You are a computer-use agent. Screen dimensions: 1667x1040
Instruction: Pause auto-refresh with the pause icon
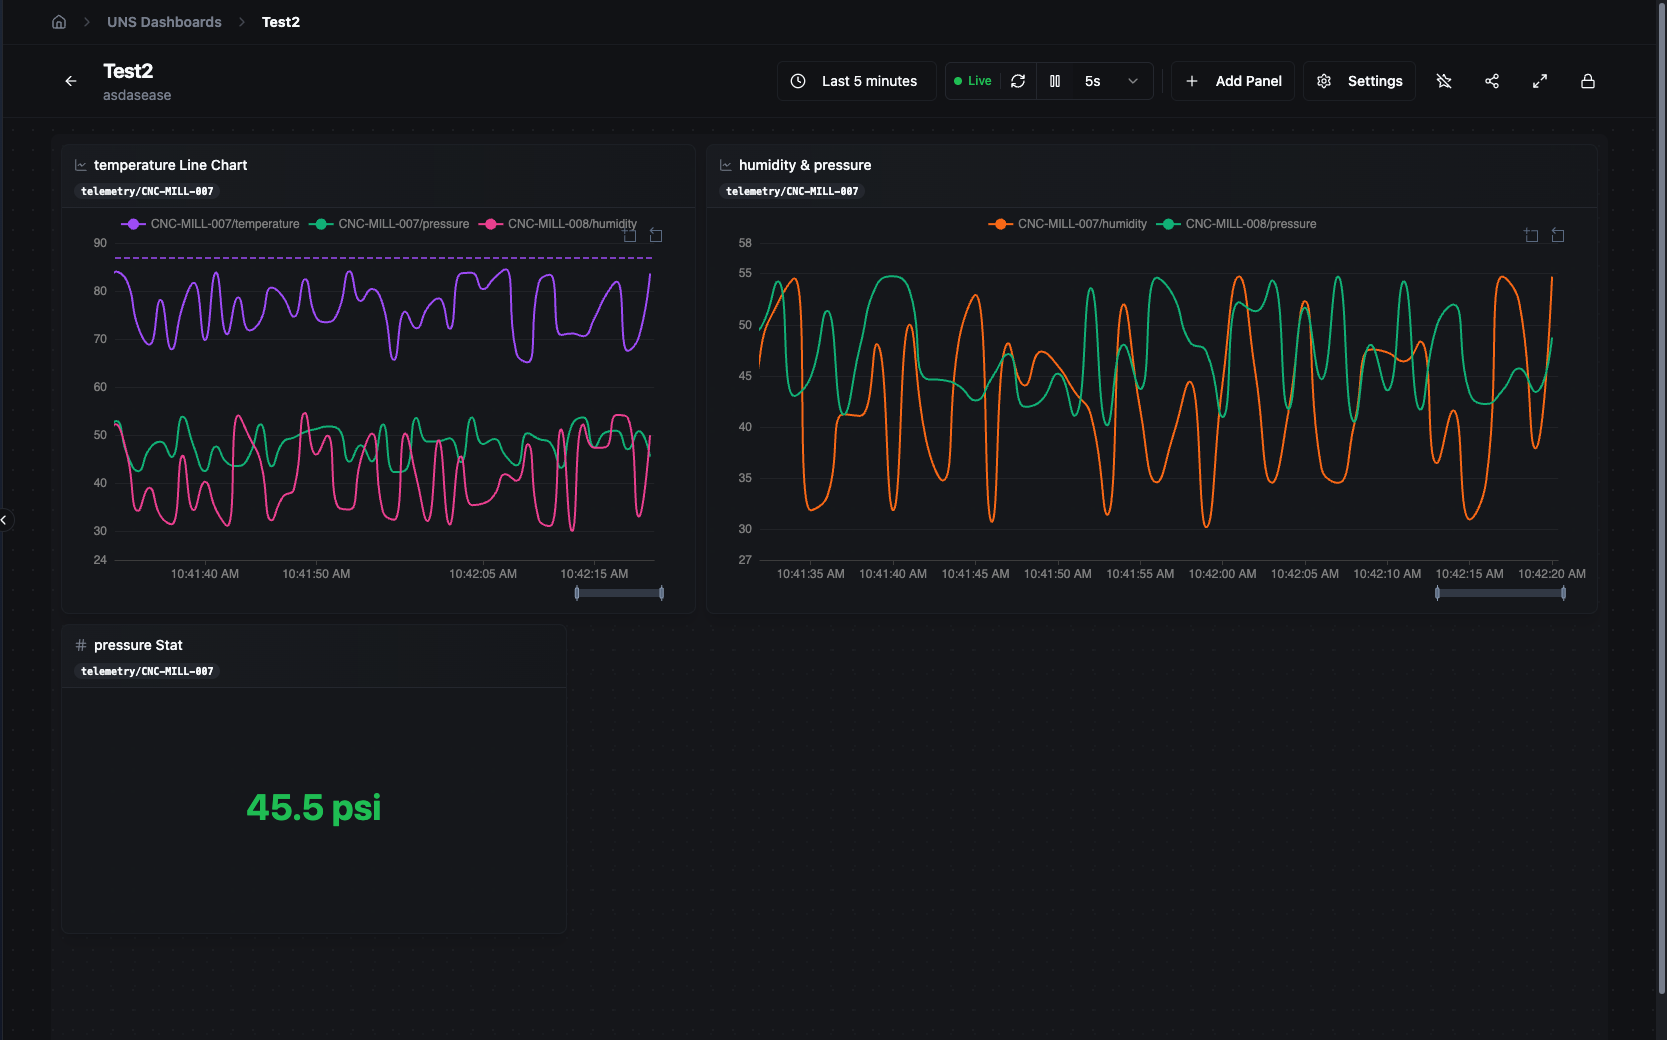coord(1055,81)
